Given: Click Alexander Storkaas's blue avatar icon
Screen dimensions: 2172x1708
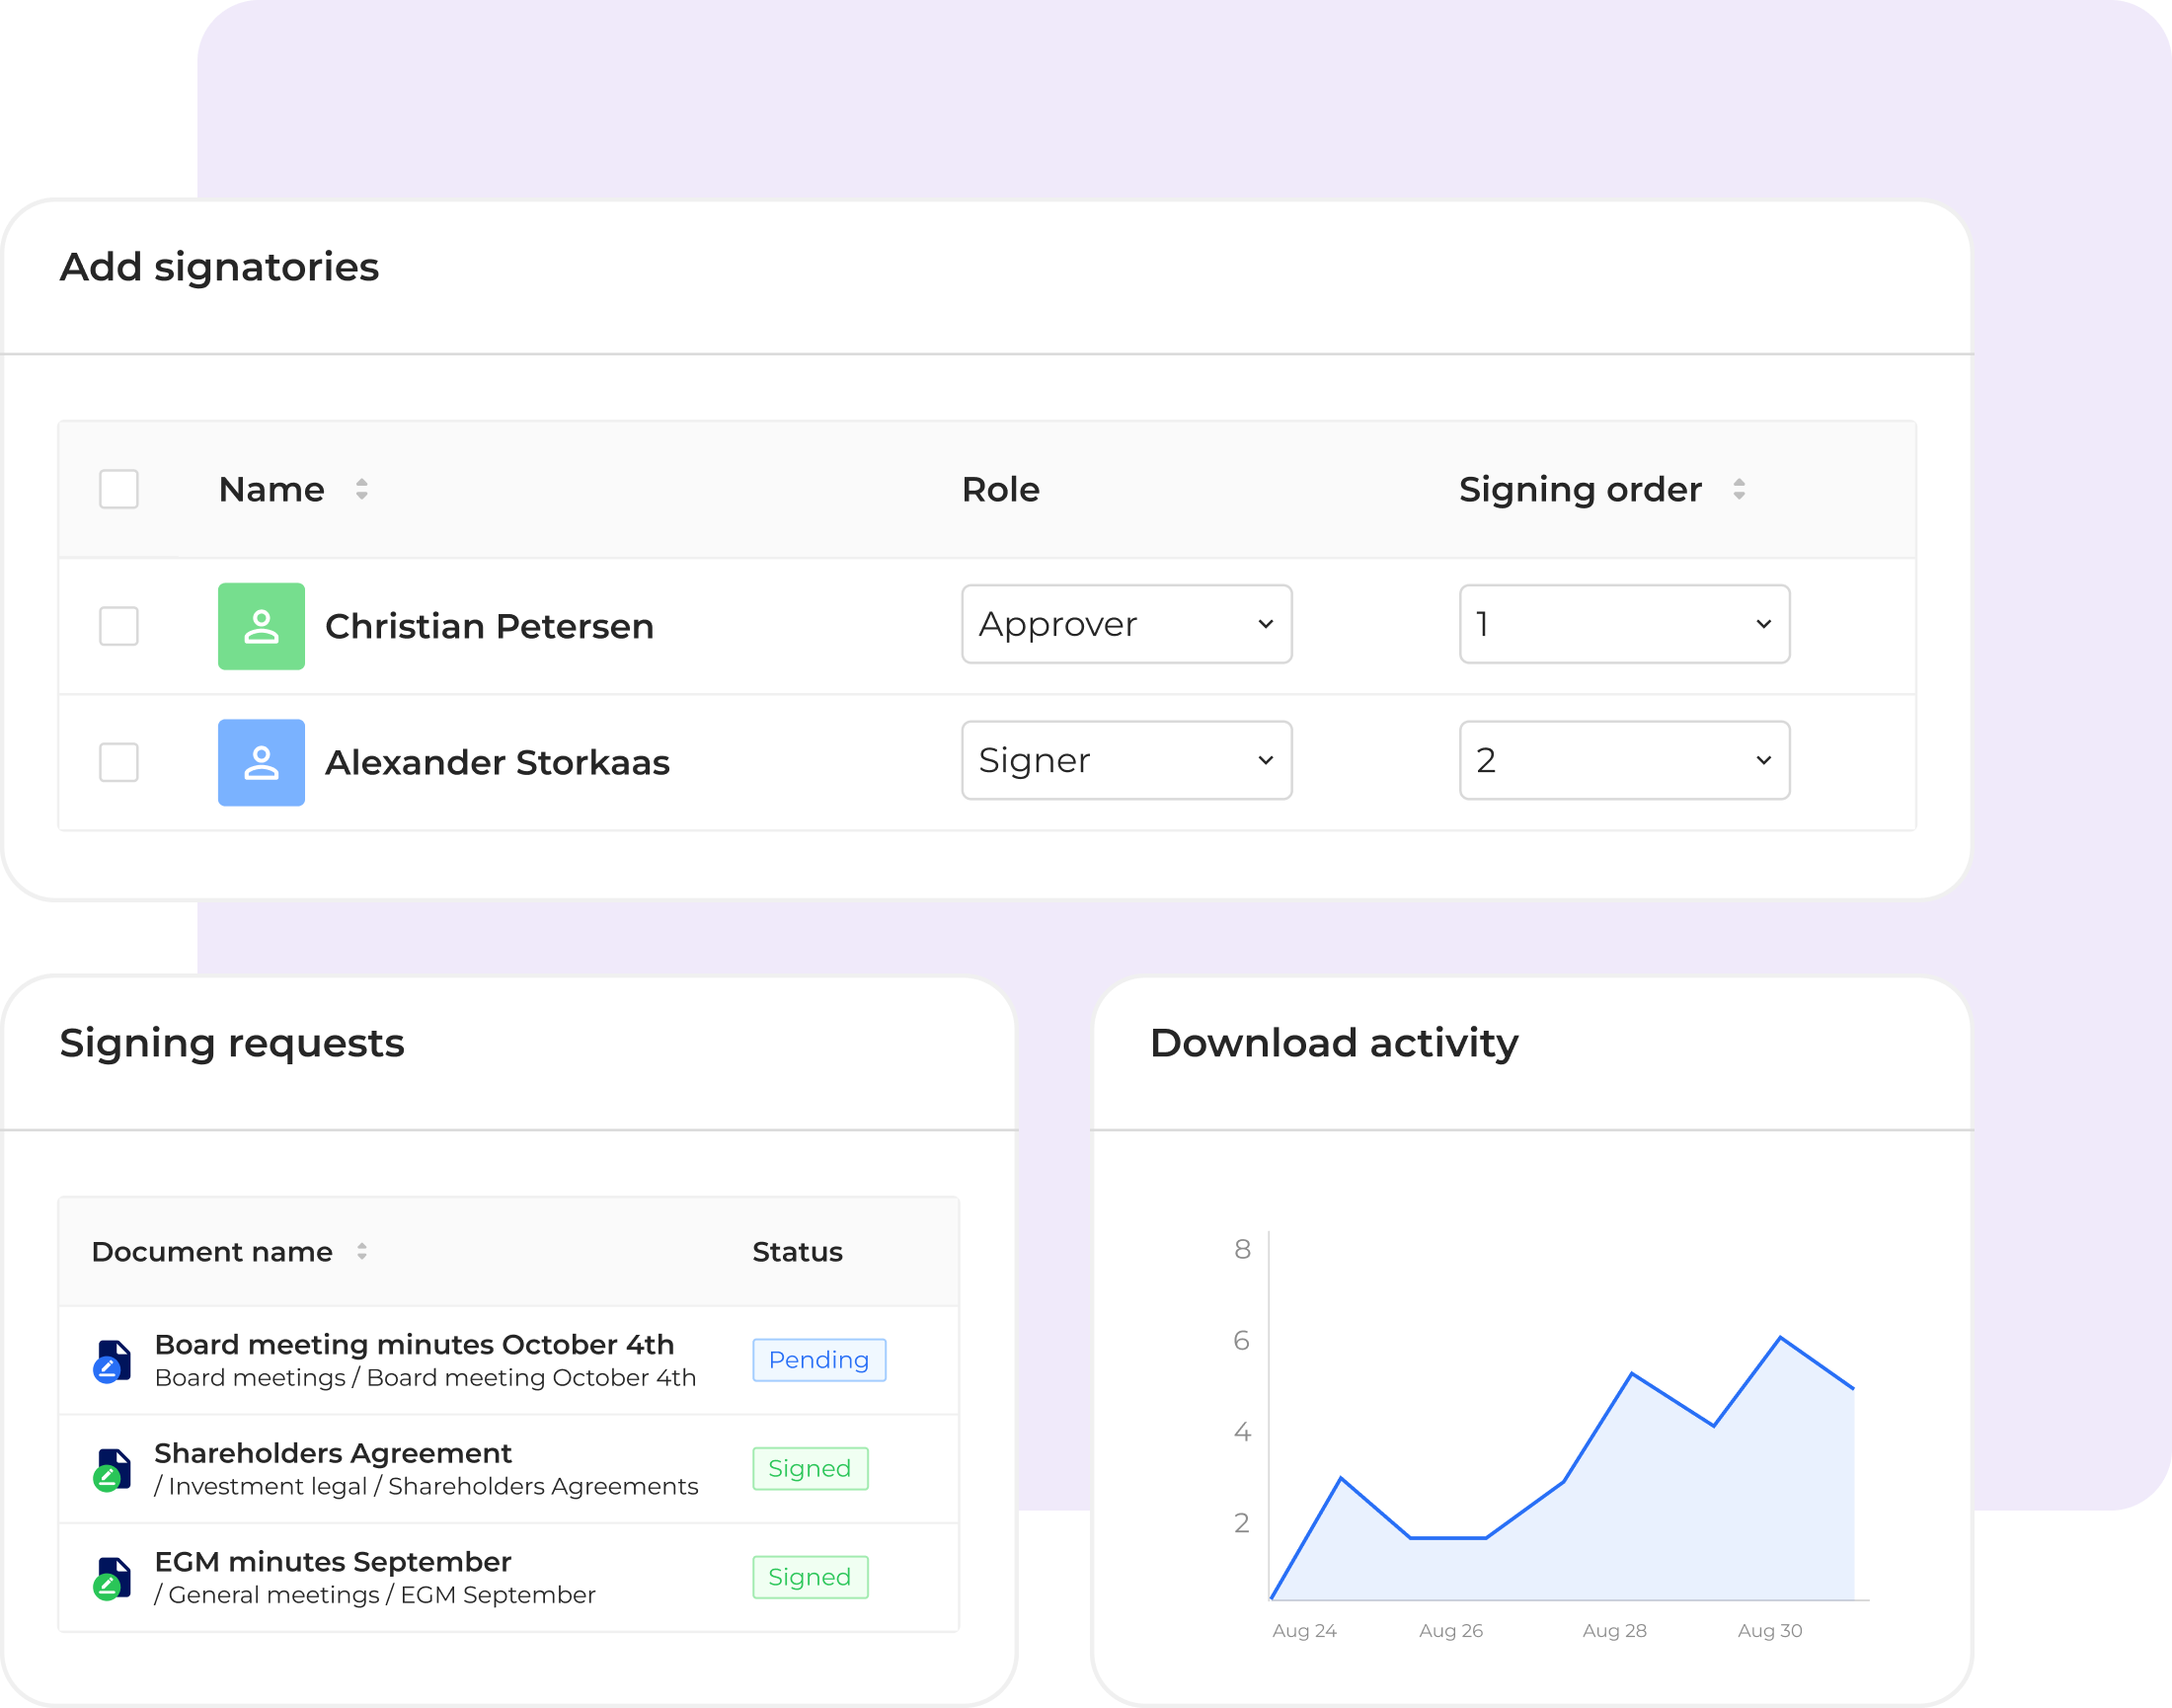Looking at the screenshot, I should [x=261, y=762].
